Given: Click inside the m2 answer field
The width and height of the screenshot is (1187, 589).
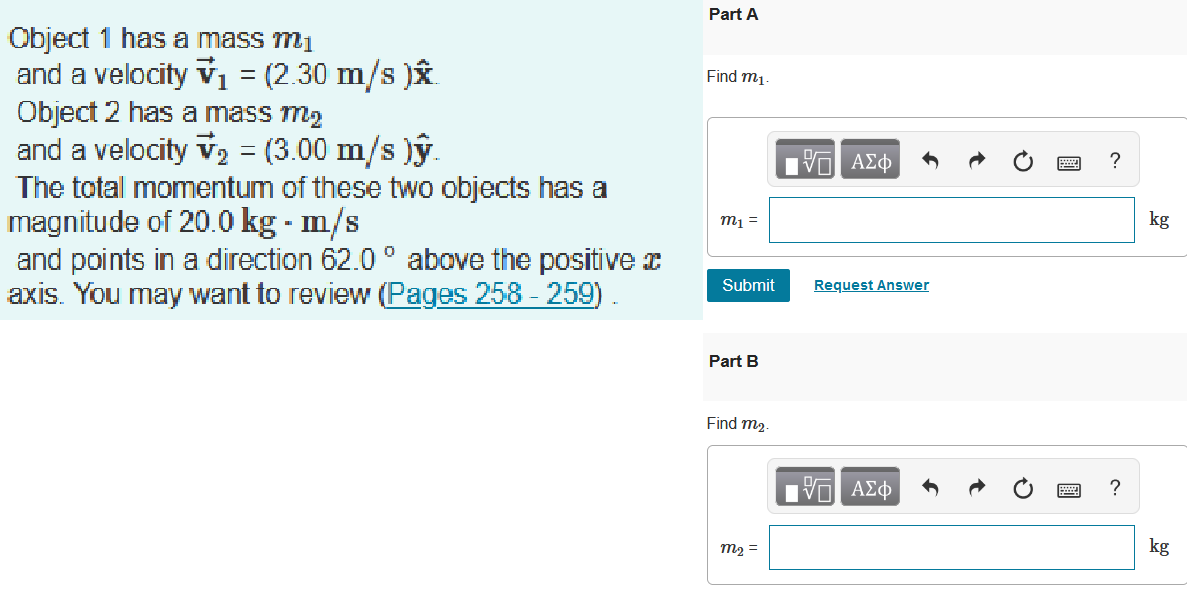Looking at the screenshot, I should 950,547.
